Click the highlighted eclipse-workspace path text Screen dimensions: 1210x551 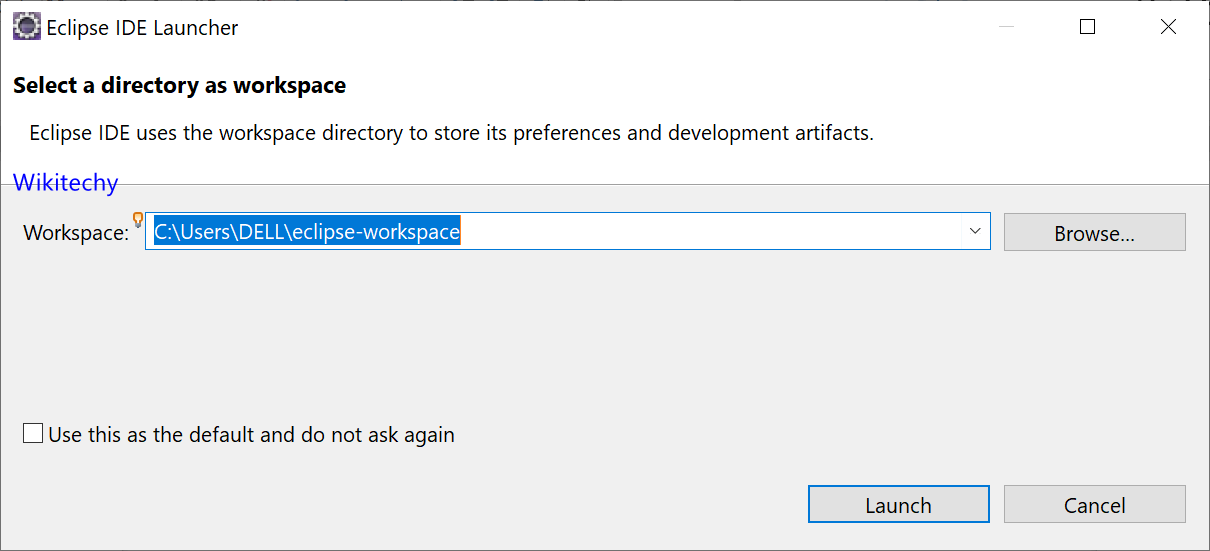pos(306,232)
